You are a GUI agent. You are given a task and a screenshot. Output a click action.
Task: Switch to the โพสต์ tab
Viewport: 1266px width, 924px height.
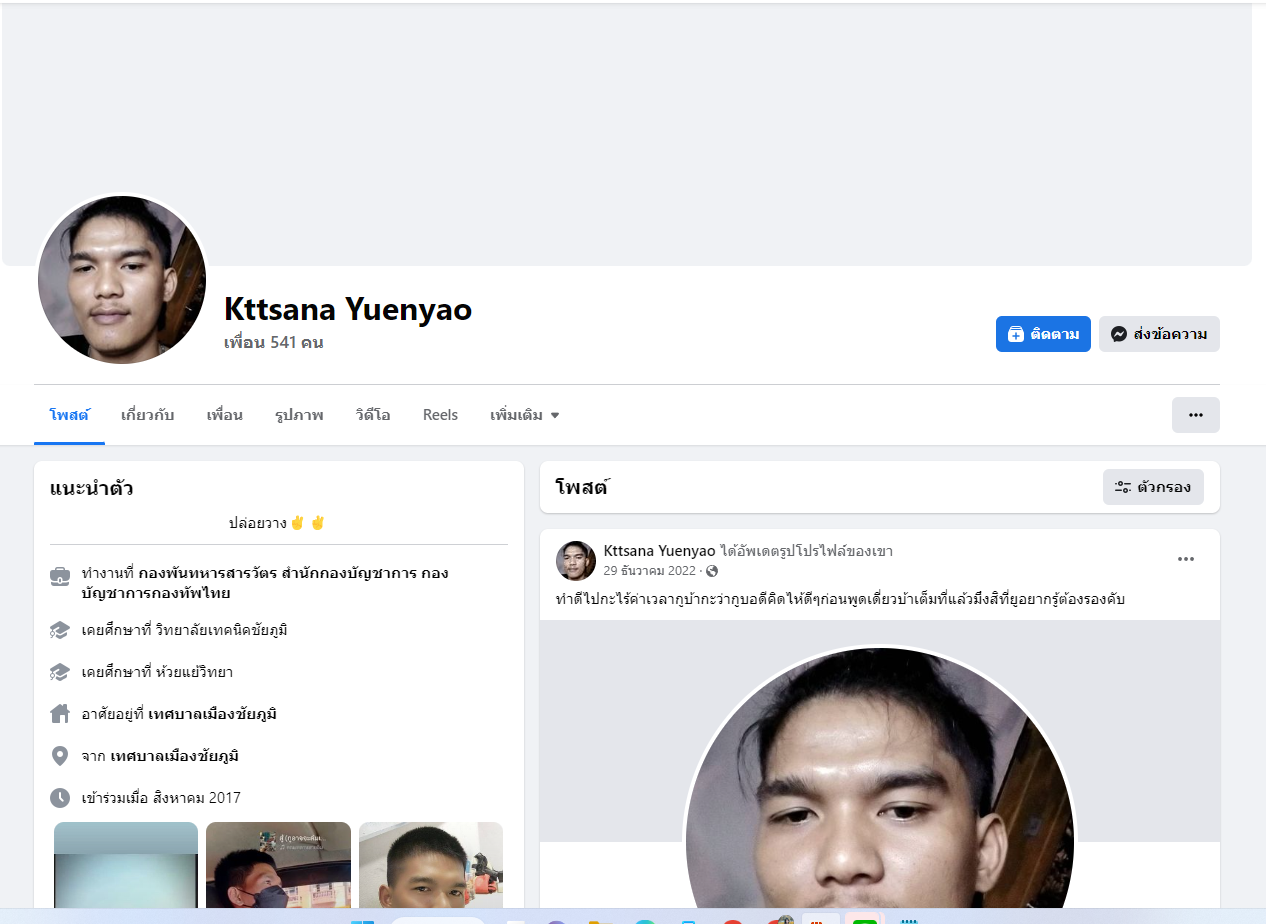pyautogui.click(x=69, y=415)
